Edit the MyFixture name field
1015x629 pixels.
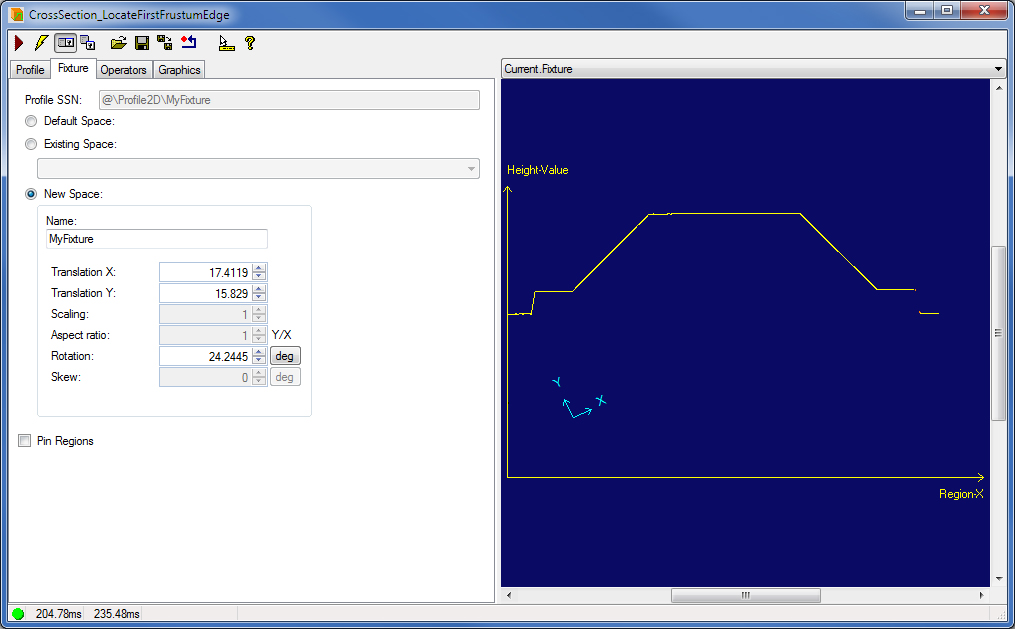pyautogui.click(x=156, y=239)
